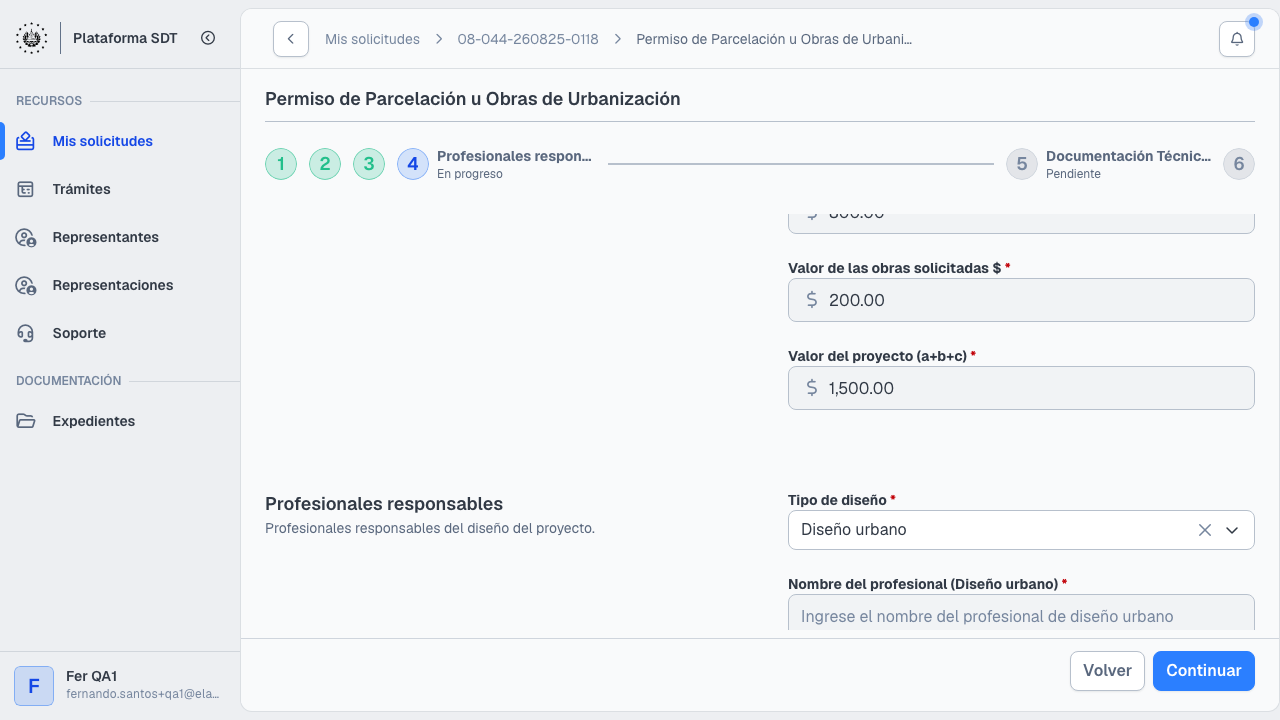This screenshot has width=1280, height=720.
Task: Open the Representaciones menu item
Action: 122,285
